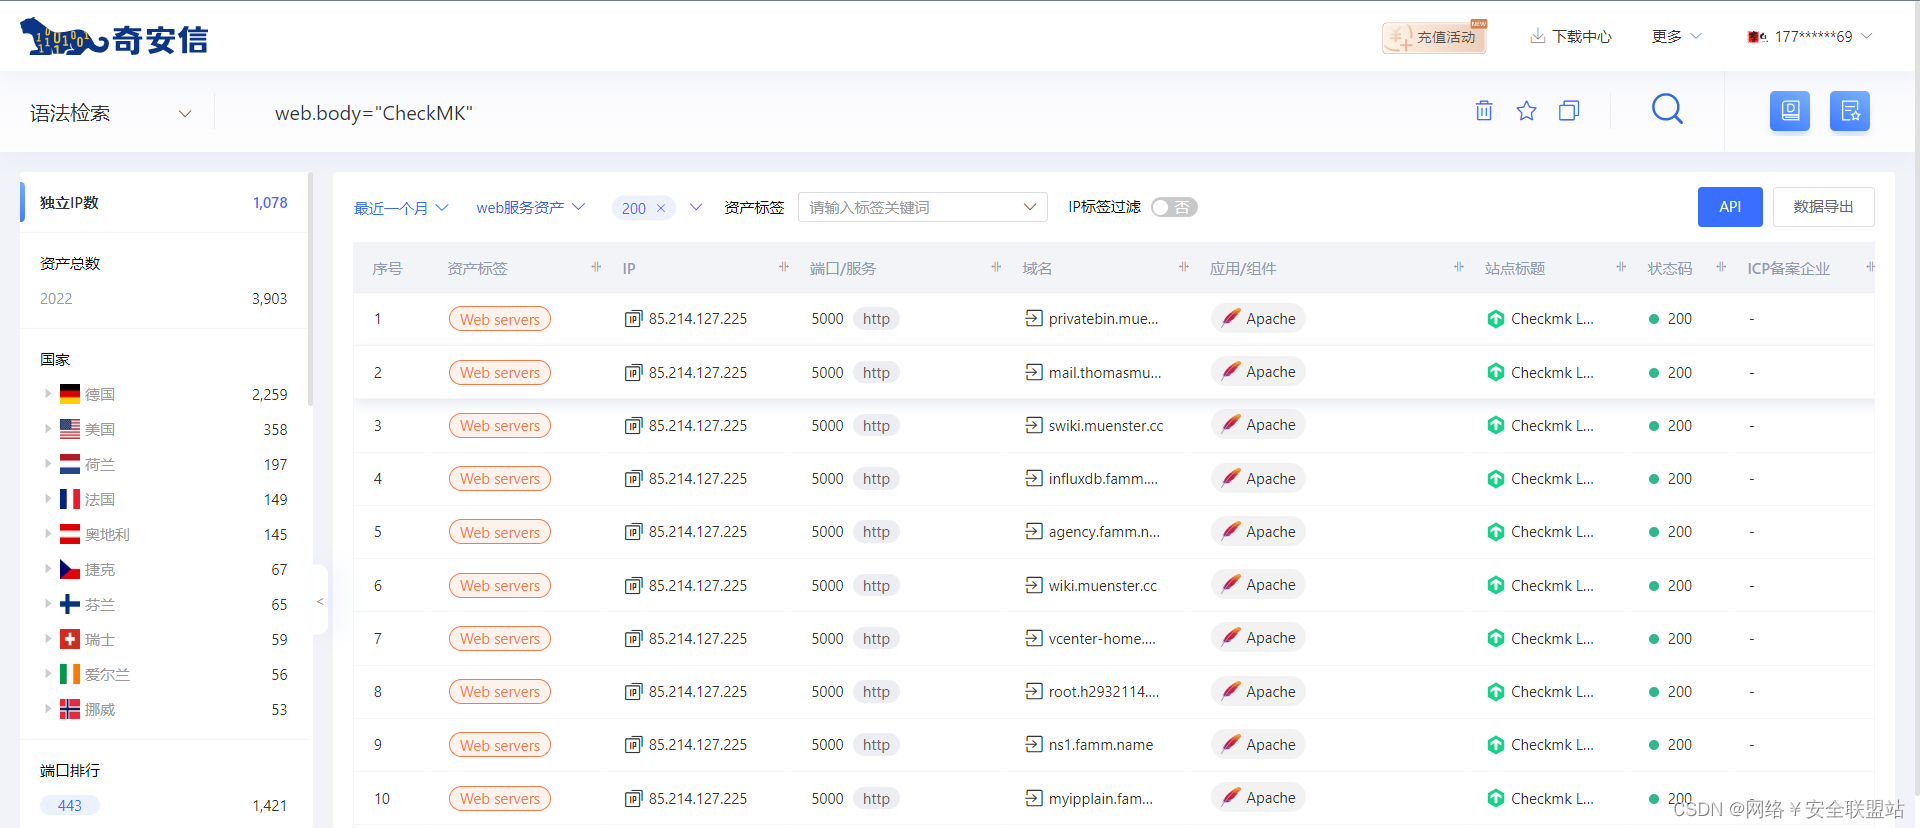Click column pin icon beside 域名 header
1920x828 pixels.
click(x=1184, y=267)
